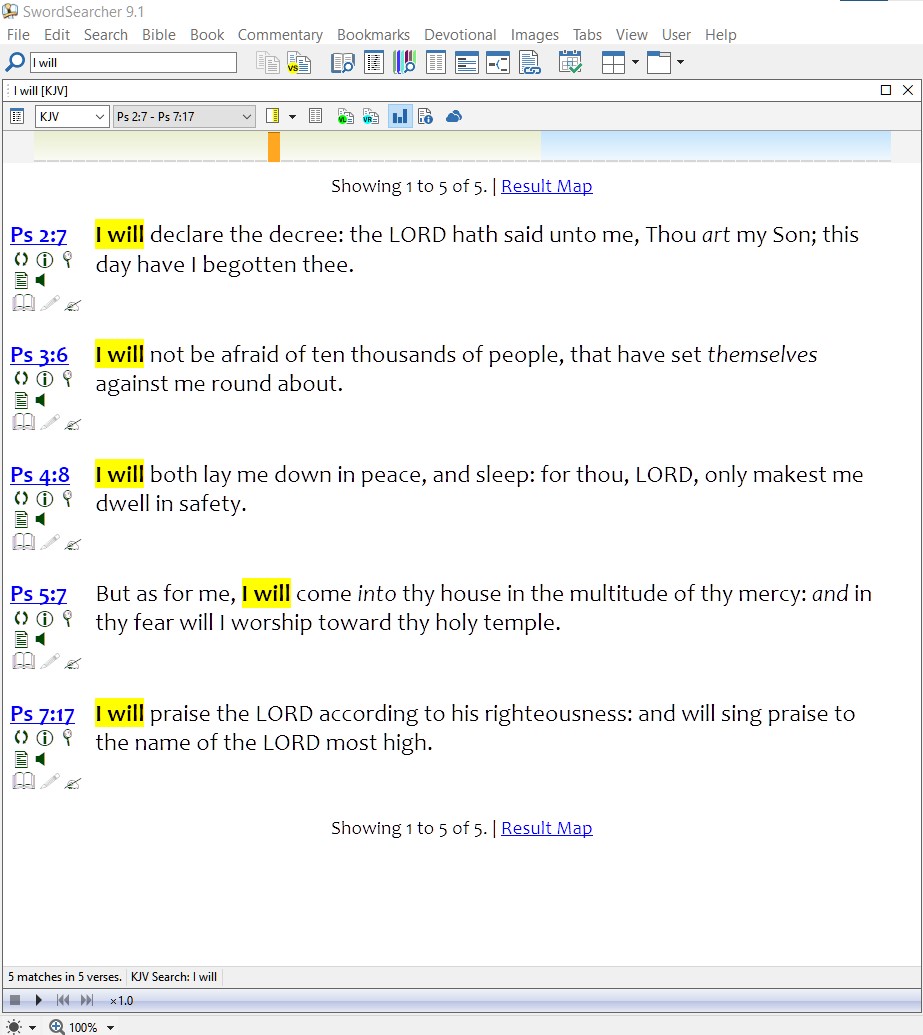Image resolution: width=923 pixels, height=1035 pixels.
Task: Open the Devotional menu
Action: [x=460, y=34]
